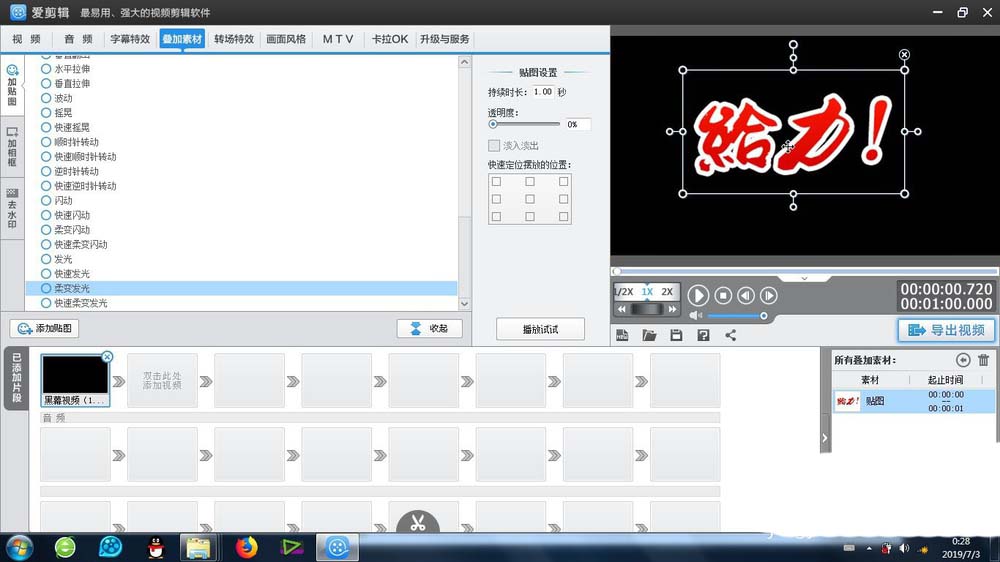Open the 加相框 sidebar panel
This screenshot has width=1000, height=562.
12,147
